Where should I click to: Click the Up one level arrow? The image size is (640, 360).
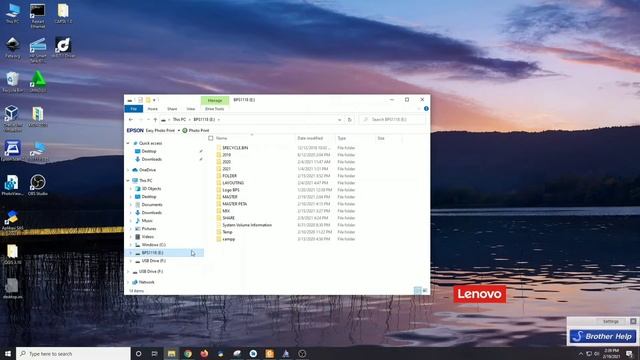pyautogui.click(x=155, y=120)
